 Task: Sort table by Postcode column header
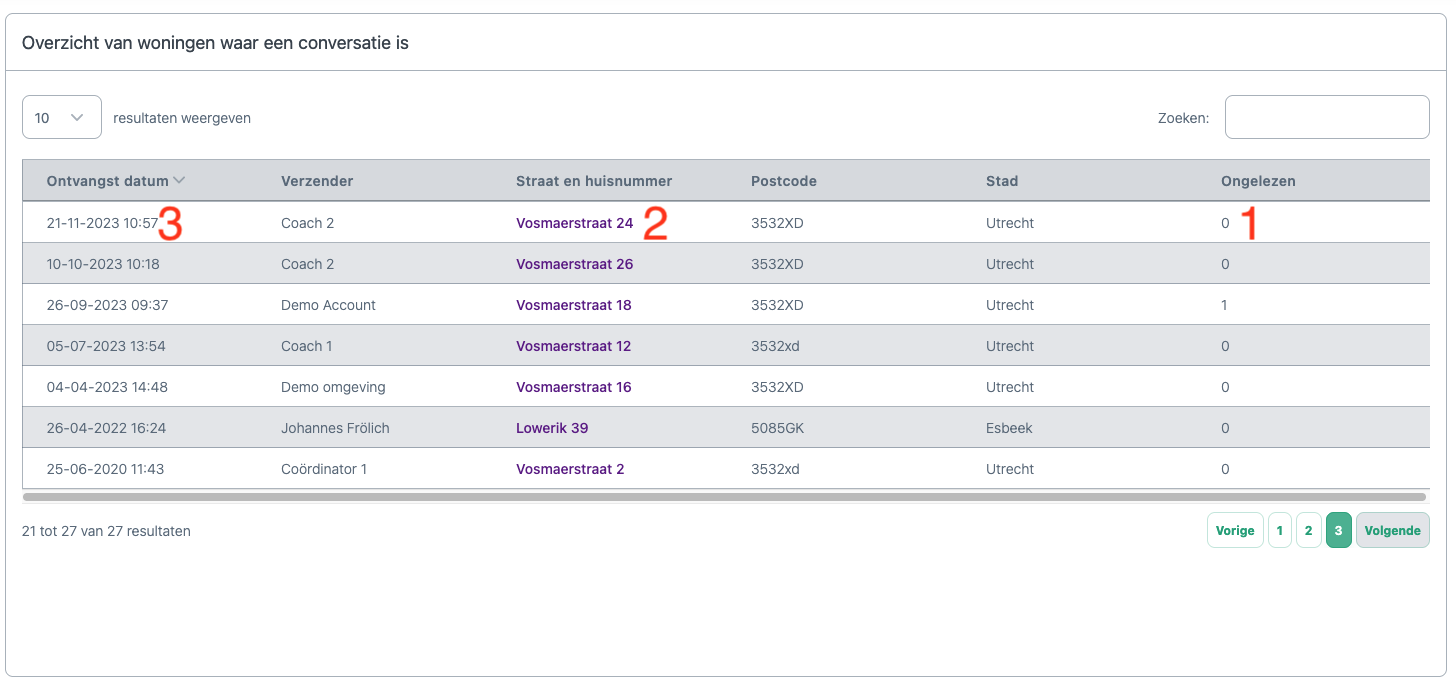pyautogui.click(x=783, y=181)
